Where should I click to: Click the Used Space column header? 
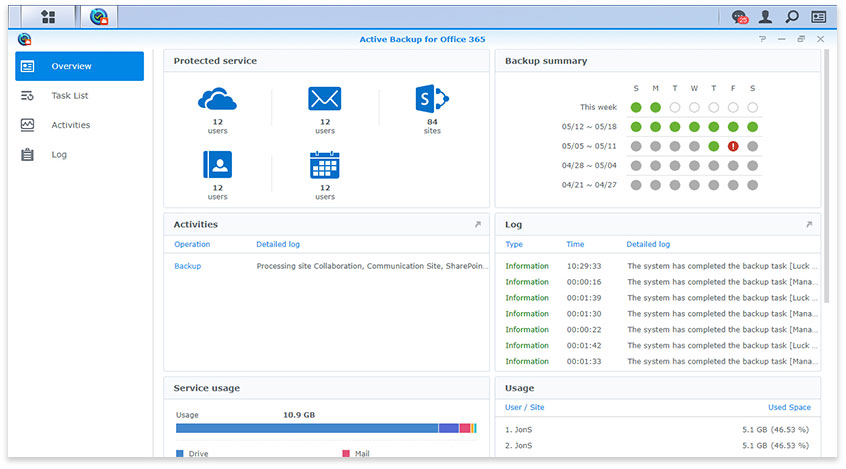[x=789, y=407]
